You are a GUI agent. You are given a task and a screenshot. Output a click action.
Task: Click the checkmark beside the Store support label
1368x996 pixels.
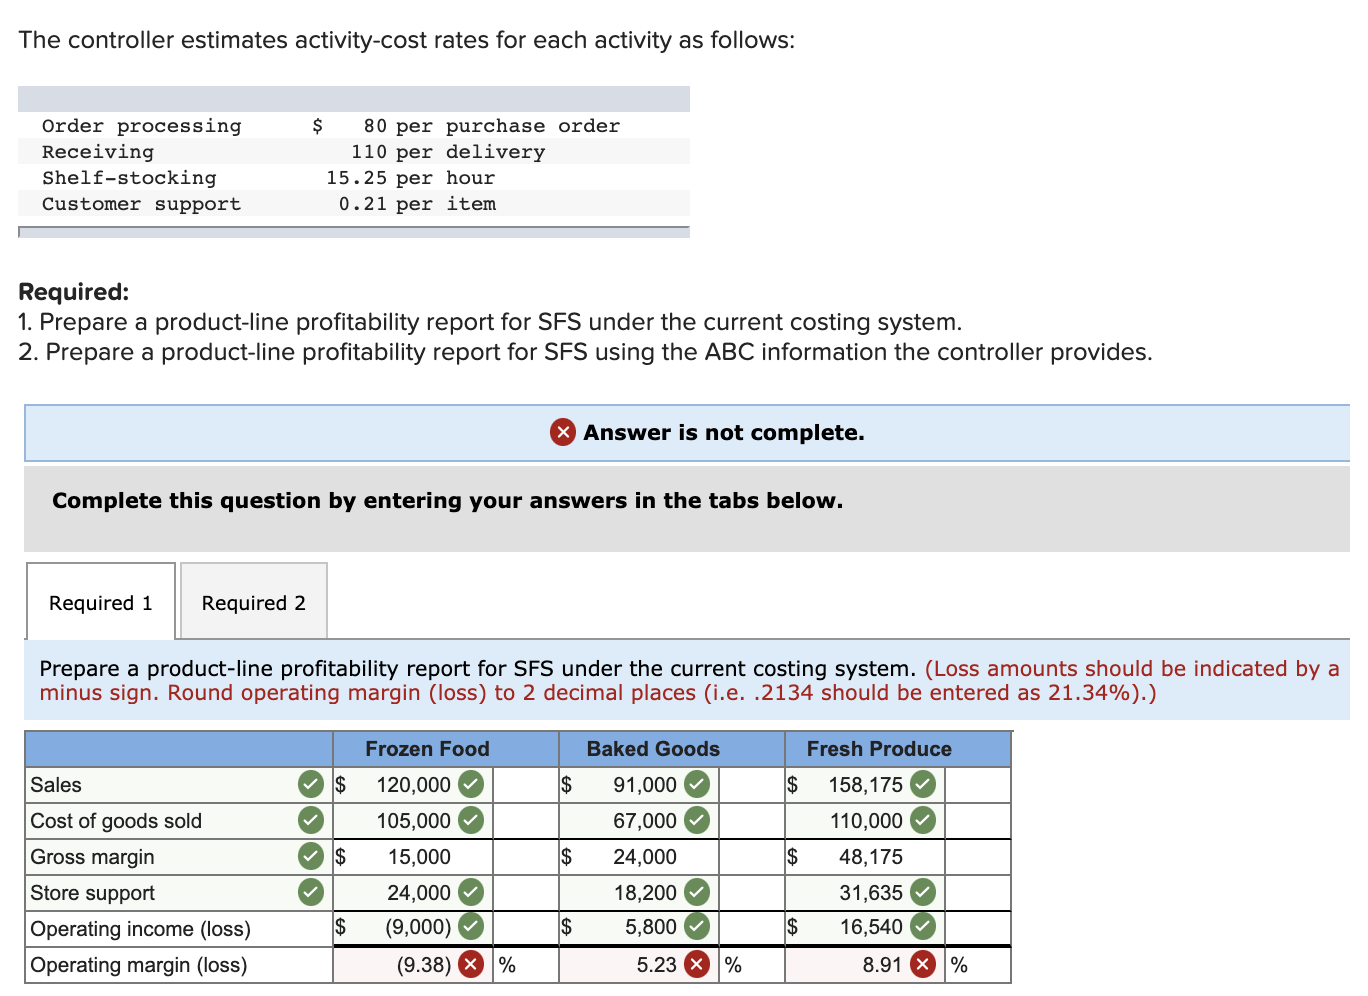pos(310,892)
